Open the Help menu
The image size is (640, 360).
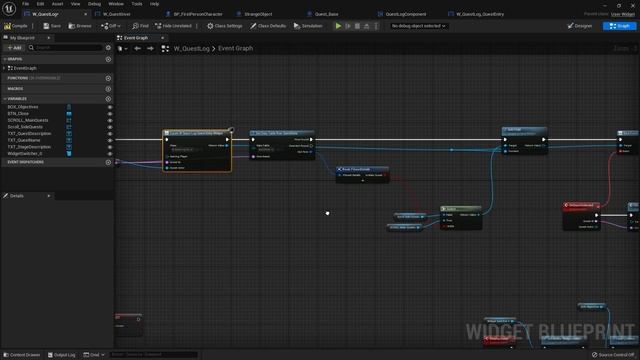154,4
